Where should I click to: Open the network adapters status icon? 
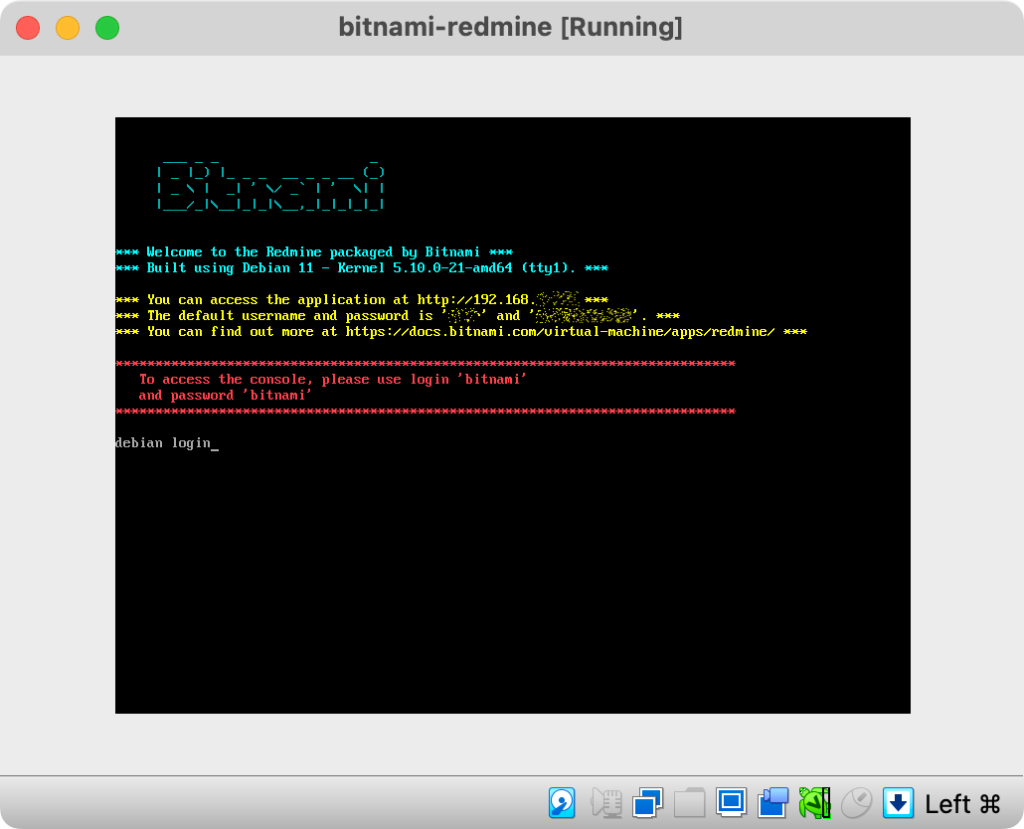tap(648, 802)
